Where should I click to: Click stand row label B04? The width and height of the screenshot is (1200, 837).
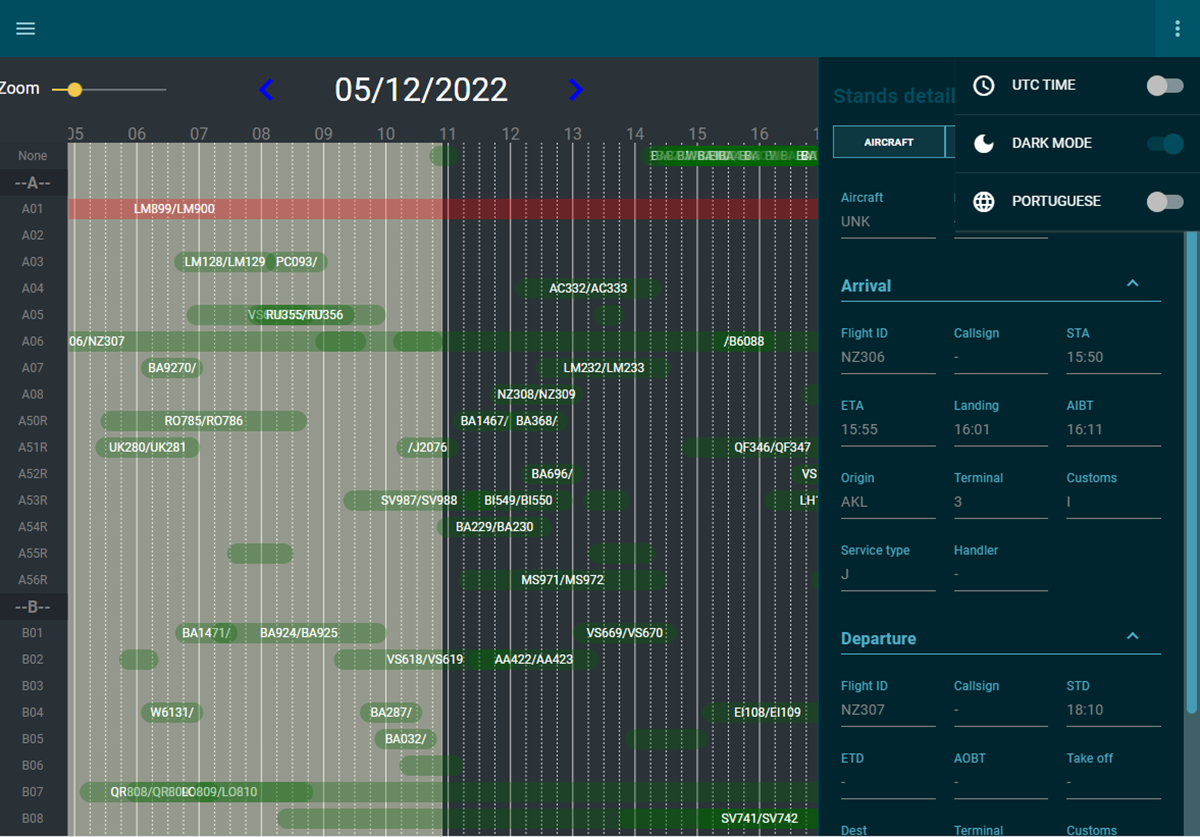coord(33,712)
